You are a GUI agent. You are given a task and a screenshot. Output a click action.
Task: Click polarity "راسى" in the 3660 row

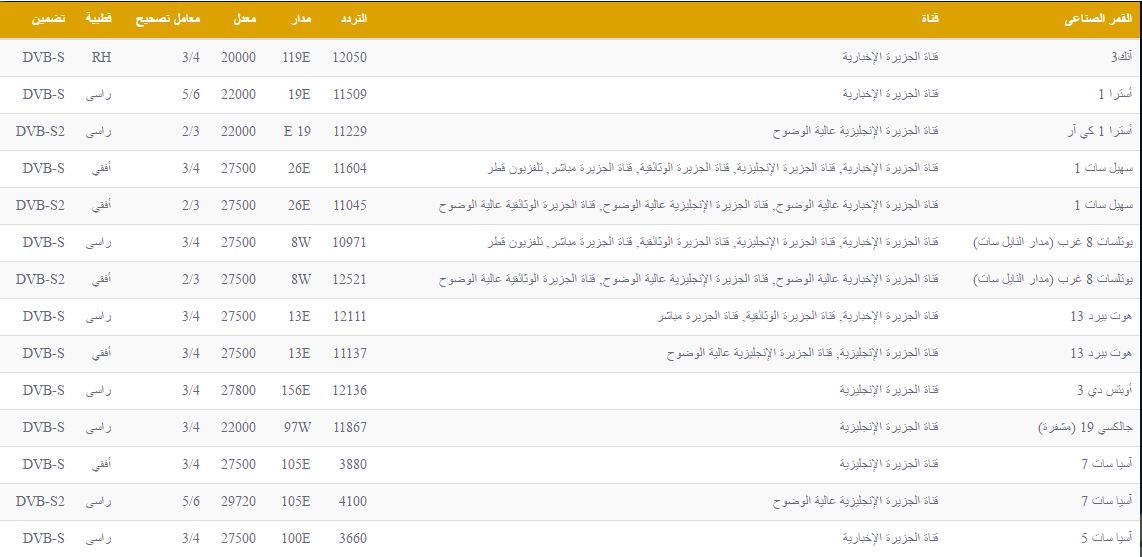(x=99, y=539)
